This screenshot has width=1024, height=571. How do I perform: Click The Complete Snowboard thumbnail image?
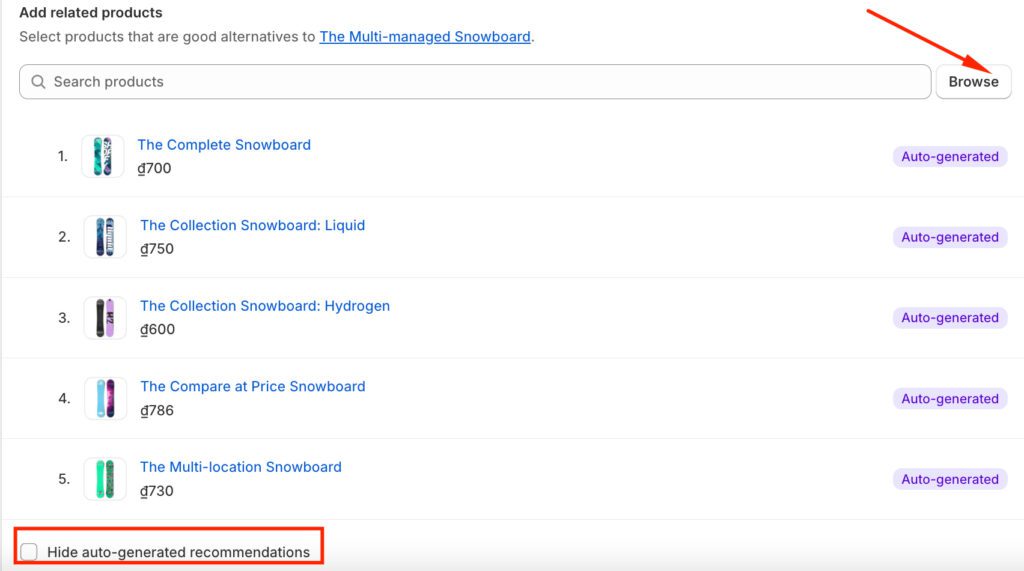click(103, 157)
